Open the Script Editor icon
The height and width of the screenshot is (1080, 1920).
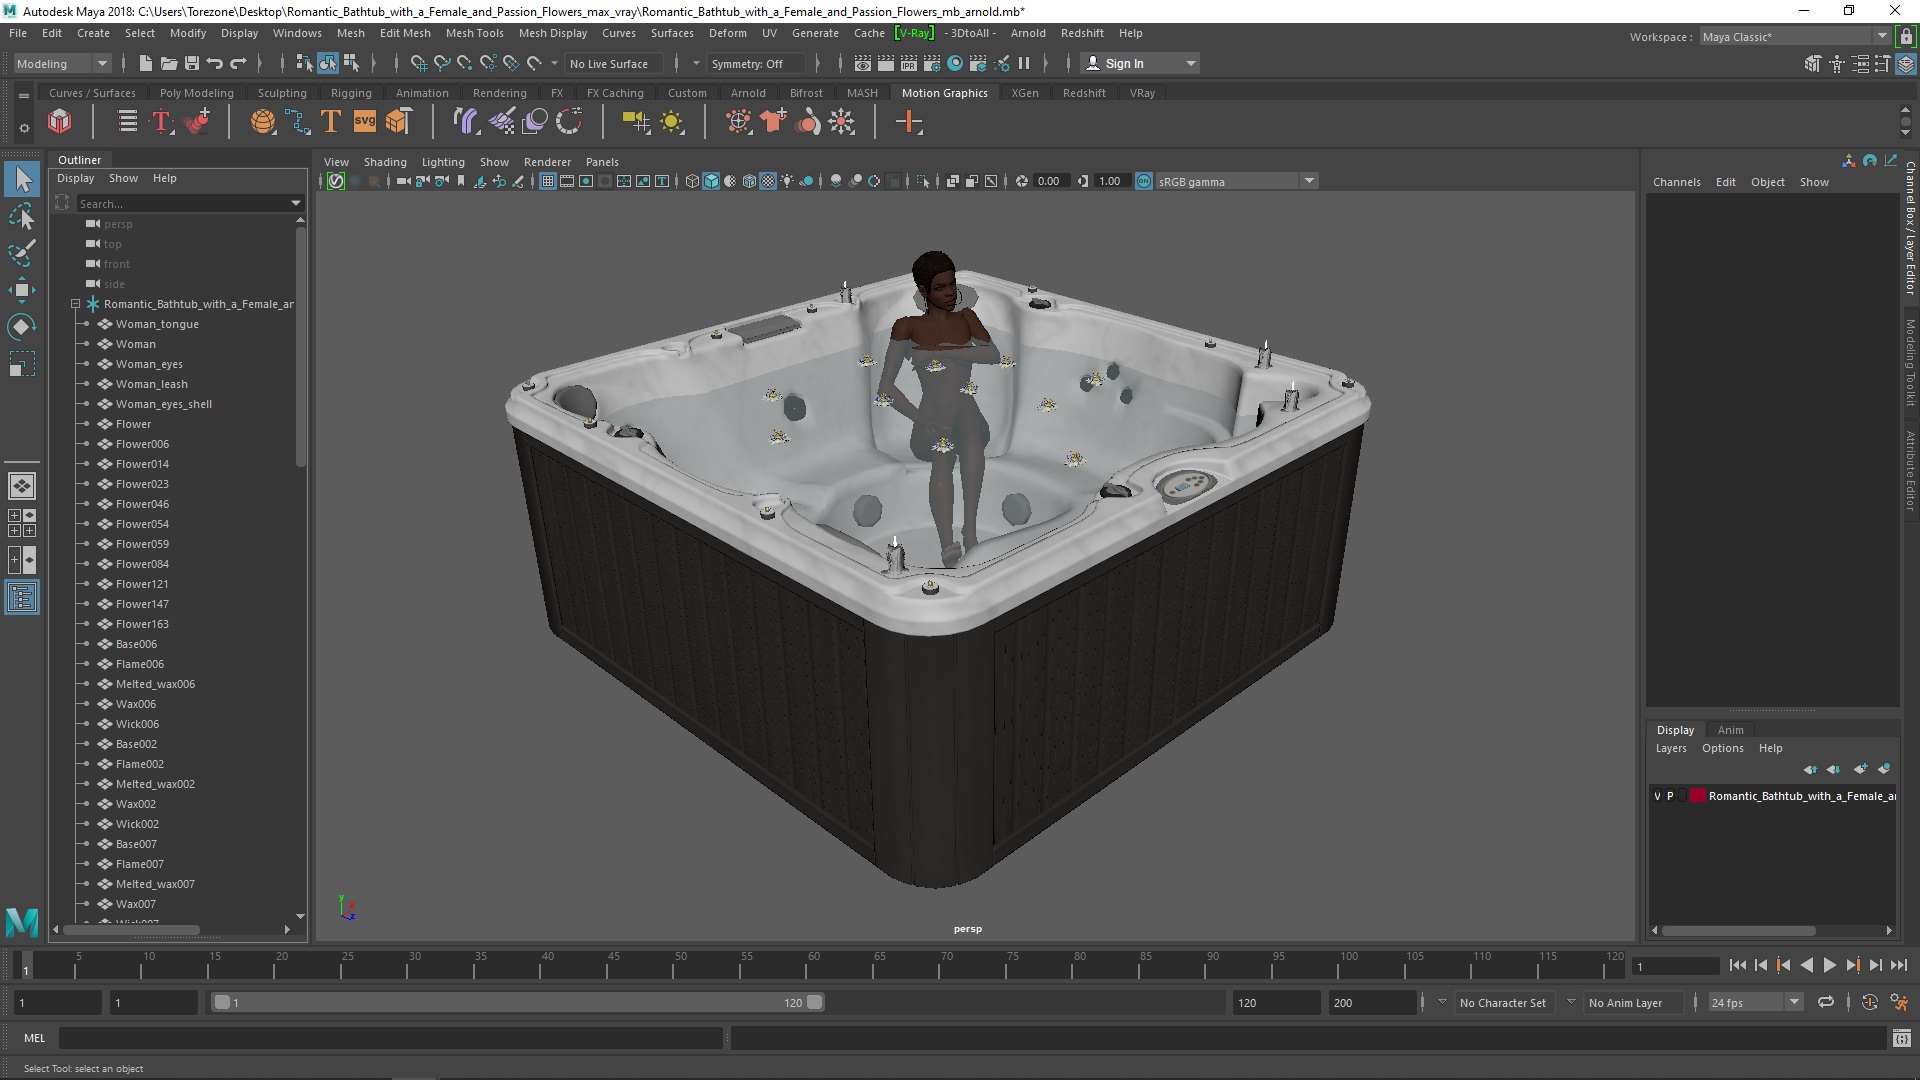(x=1901, y=1039)
